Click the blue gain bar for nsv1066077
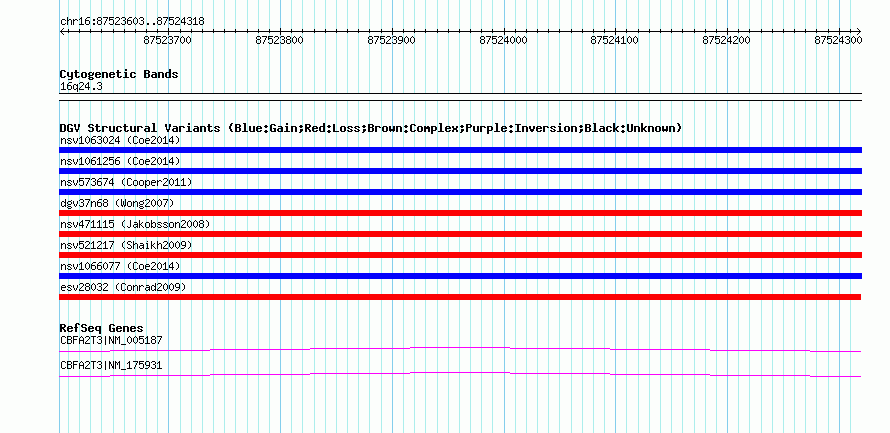 point(460,276)
